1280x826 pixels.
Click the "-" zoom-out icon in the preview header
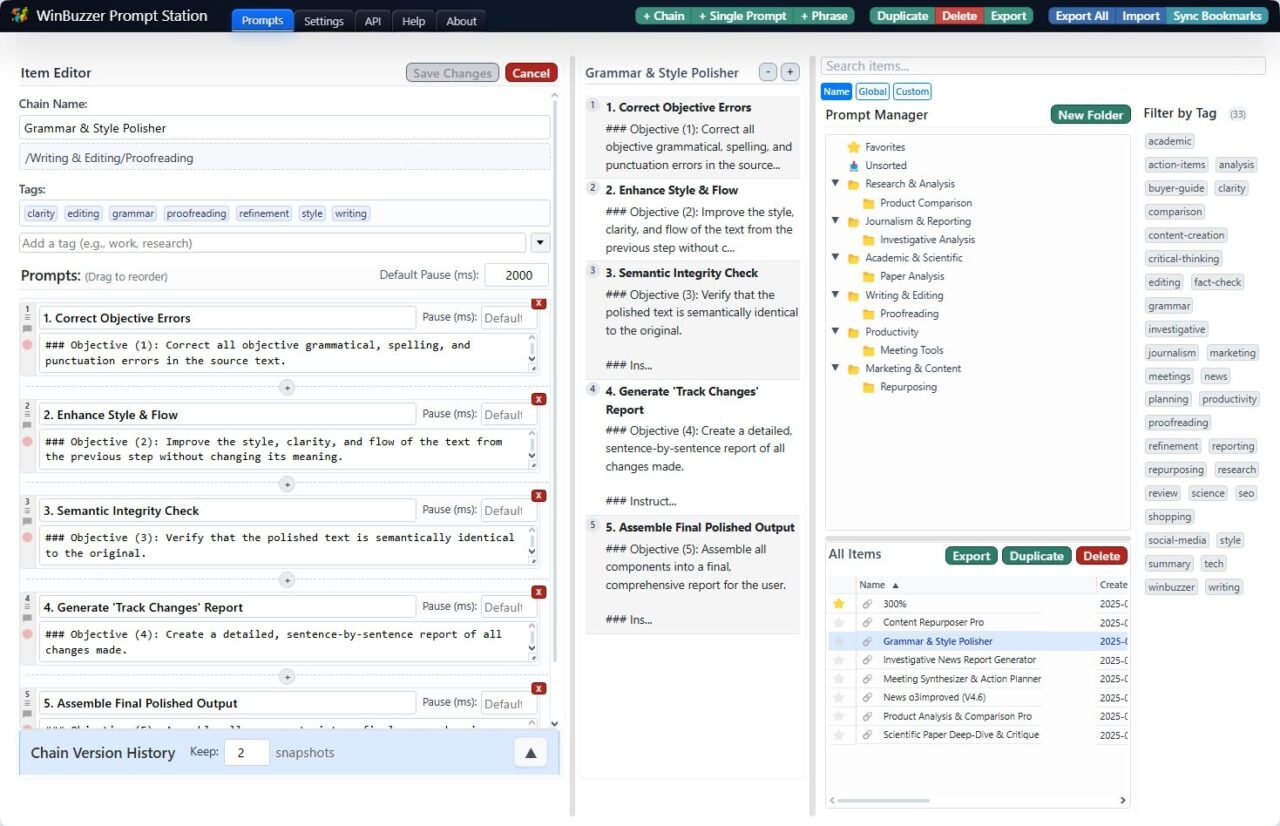[x=766, y=72]
